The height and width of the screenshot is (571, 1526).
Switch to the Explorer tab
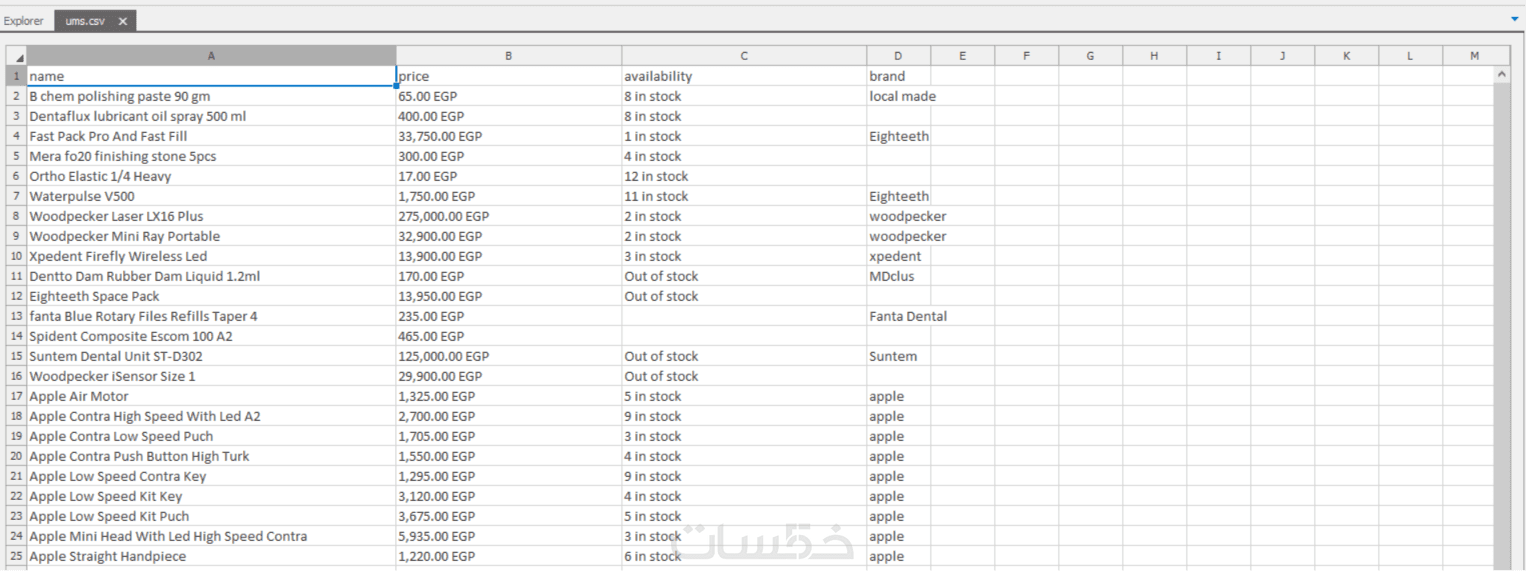click(24, 21)
